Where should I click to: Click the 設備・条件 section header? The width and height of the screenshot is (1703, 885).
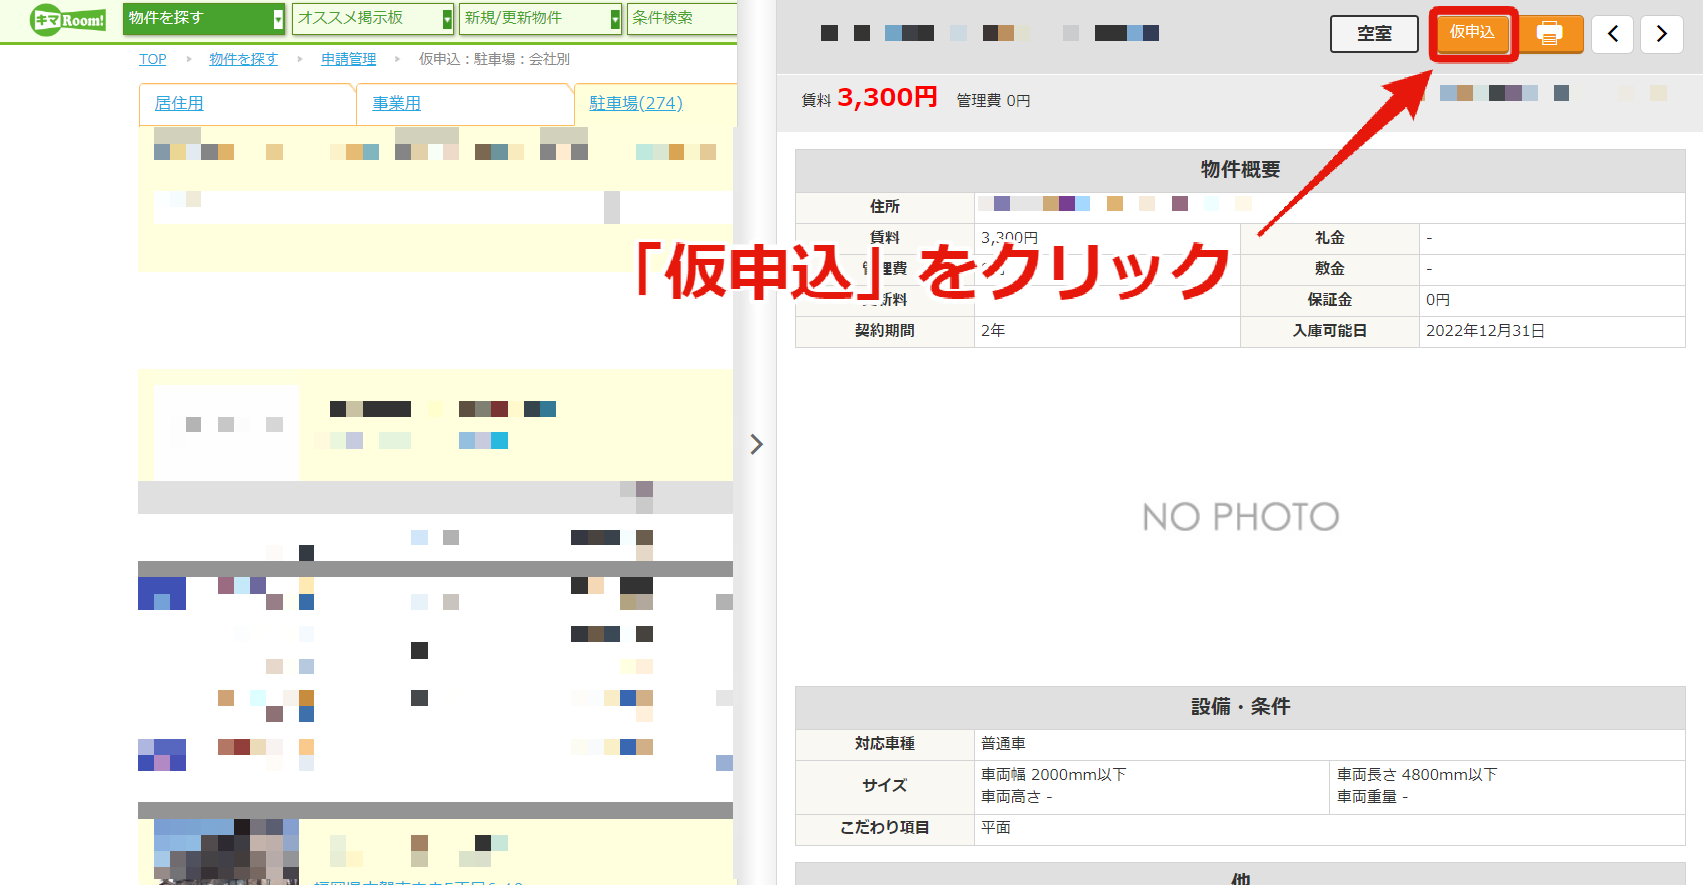(1240, 707)
